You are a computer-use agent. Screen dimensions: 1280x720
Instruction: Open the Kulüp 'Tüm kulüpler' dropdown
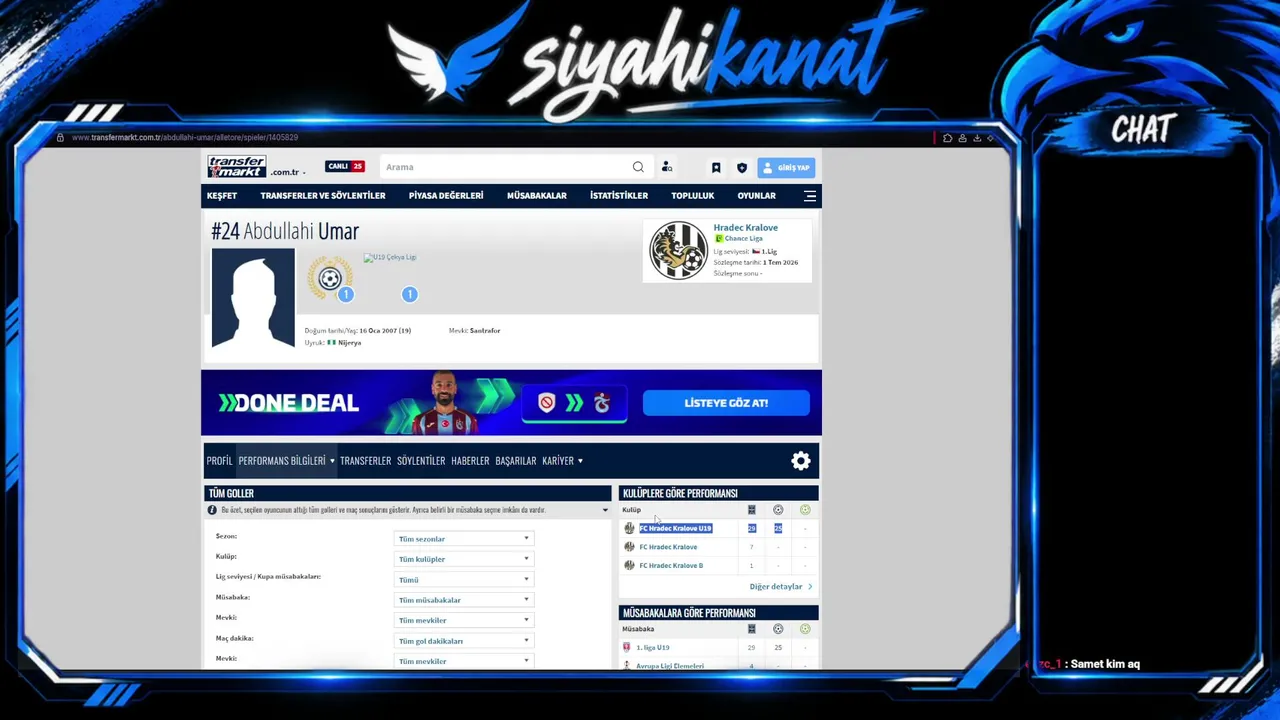coord(463,559)
